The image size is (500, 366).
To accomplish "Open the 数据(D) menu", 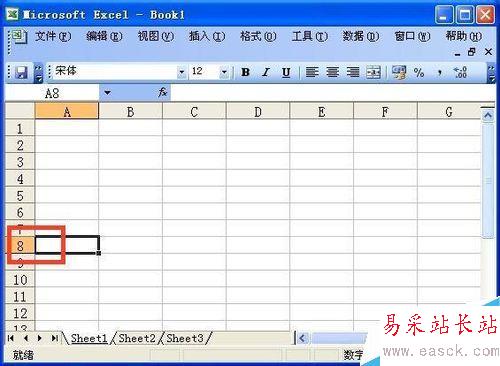I will [x=361, y=36].
